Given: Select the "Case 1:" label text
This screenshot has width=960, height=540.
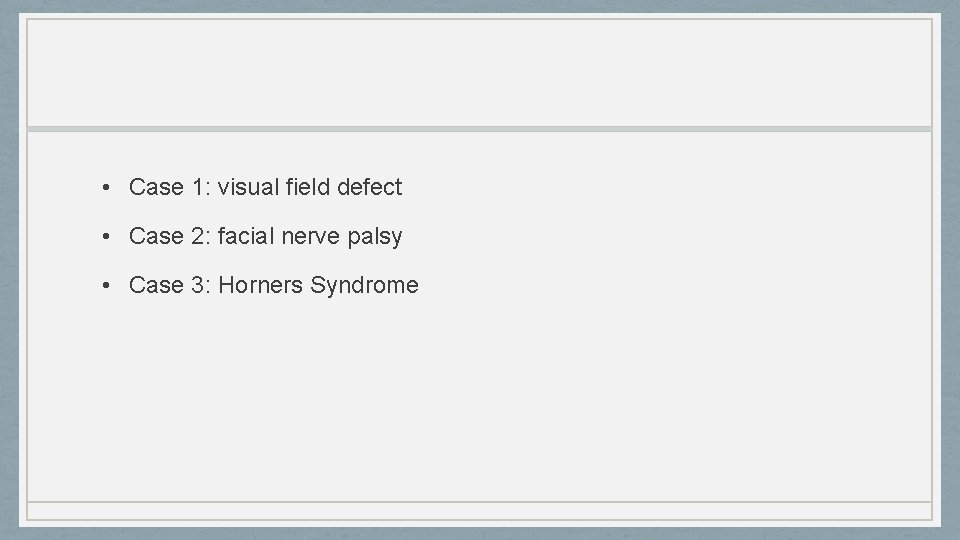Looking at the screenshot, I should (170, 187).
